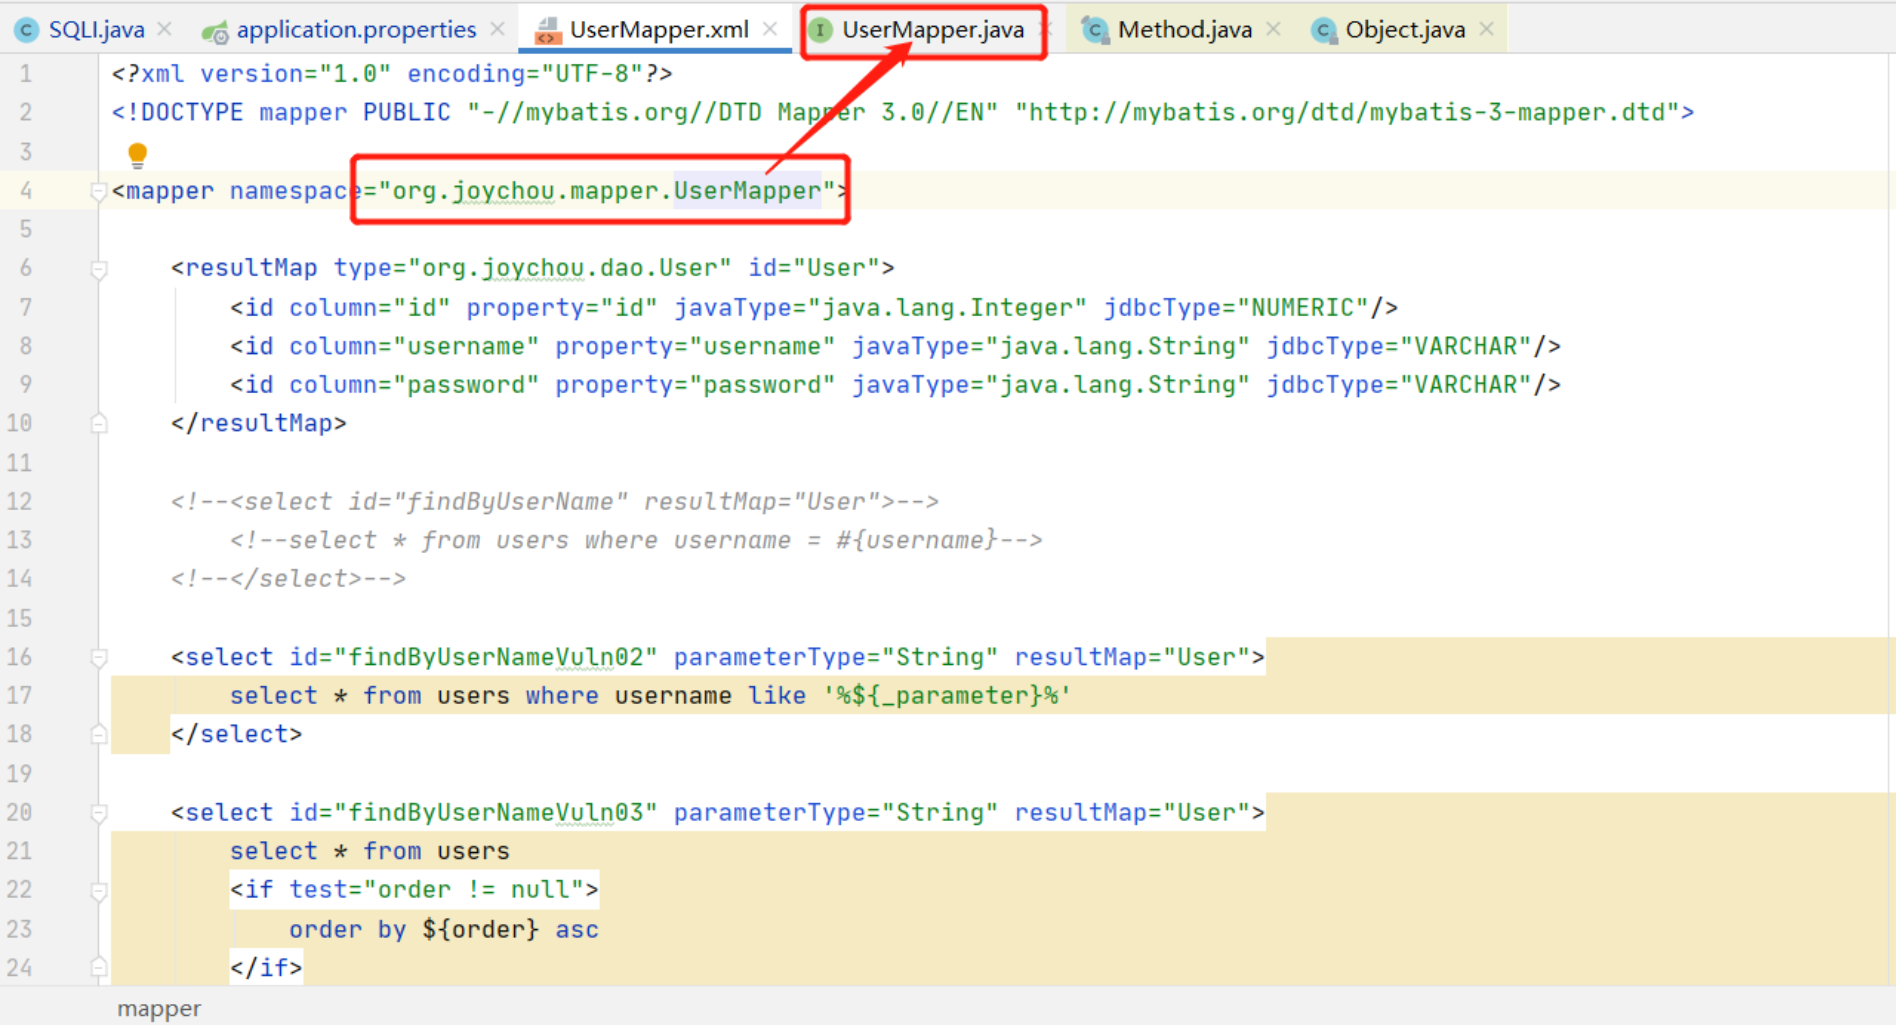Close the SQLI.java tab

point(165,29)
